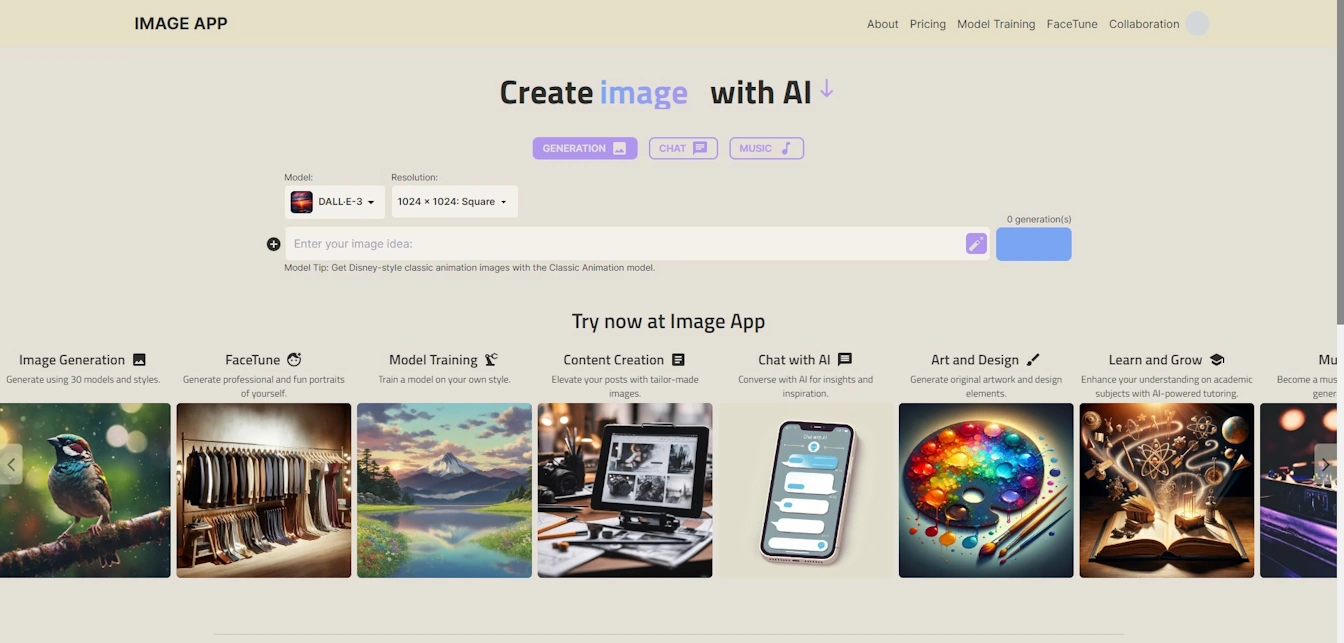
Task: Click the Art and Design brush icon
Action: click(1033, 360)
